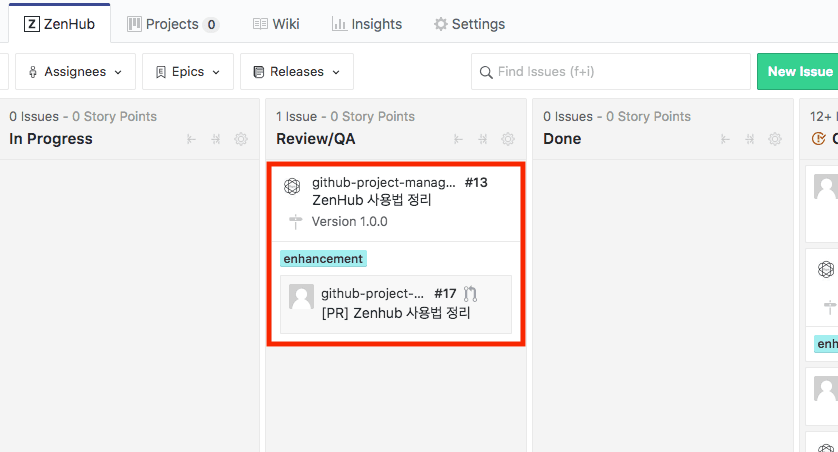Click the '1 Issue - 0 Story Points' text

[345, 116]
